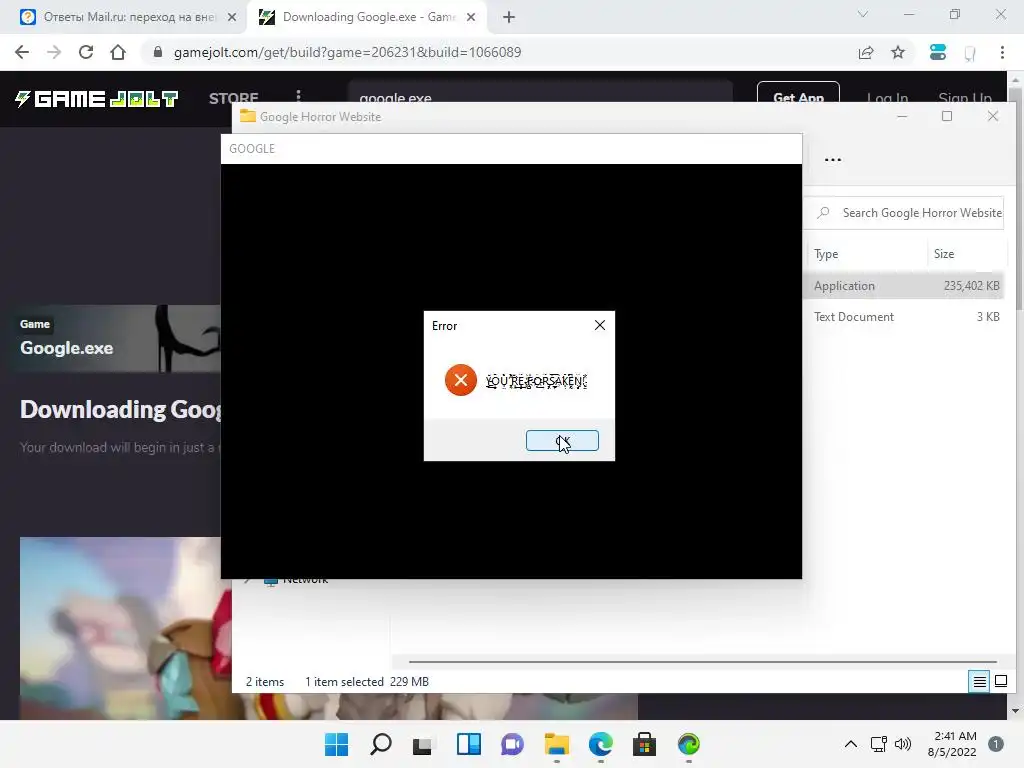Click the red error icon in dialog

(x=460, y=380)
